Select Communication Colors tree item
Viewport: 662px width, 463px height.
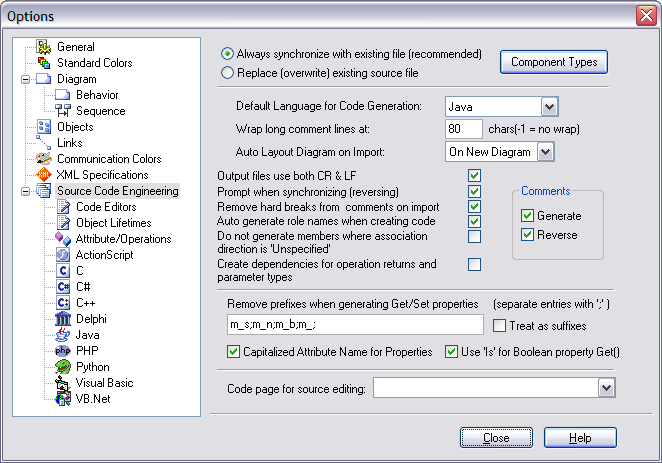[109, 159]
